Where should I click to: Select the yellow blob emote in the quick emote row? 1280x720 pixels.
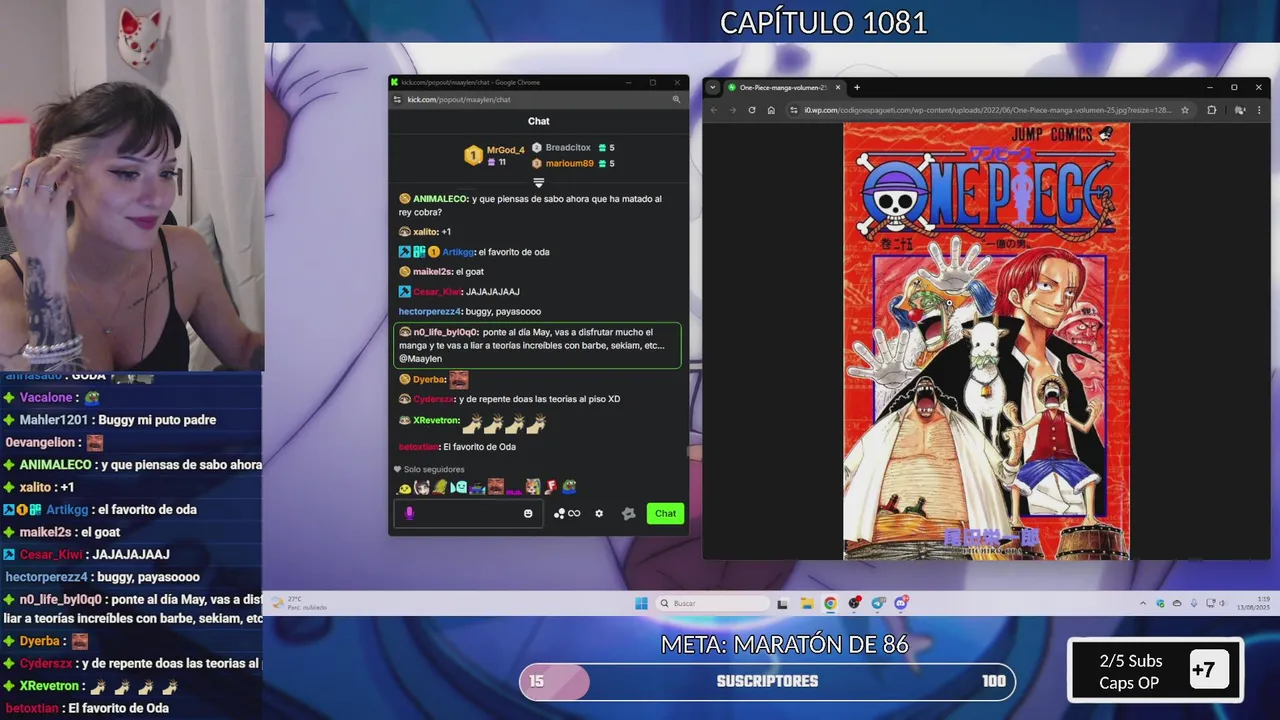404,488
